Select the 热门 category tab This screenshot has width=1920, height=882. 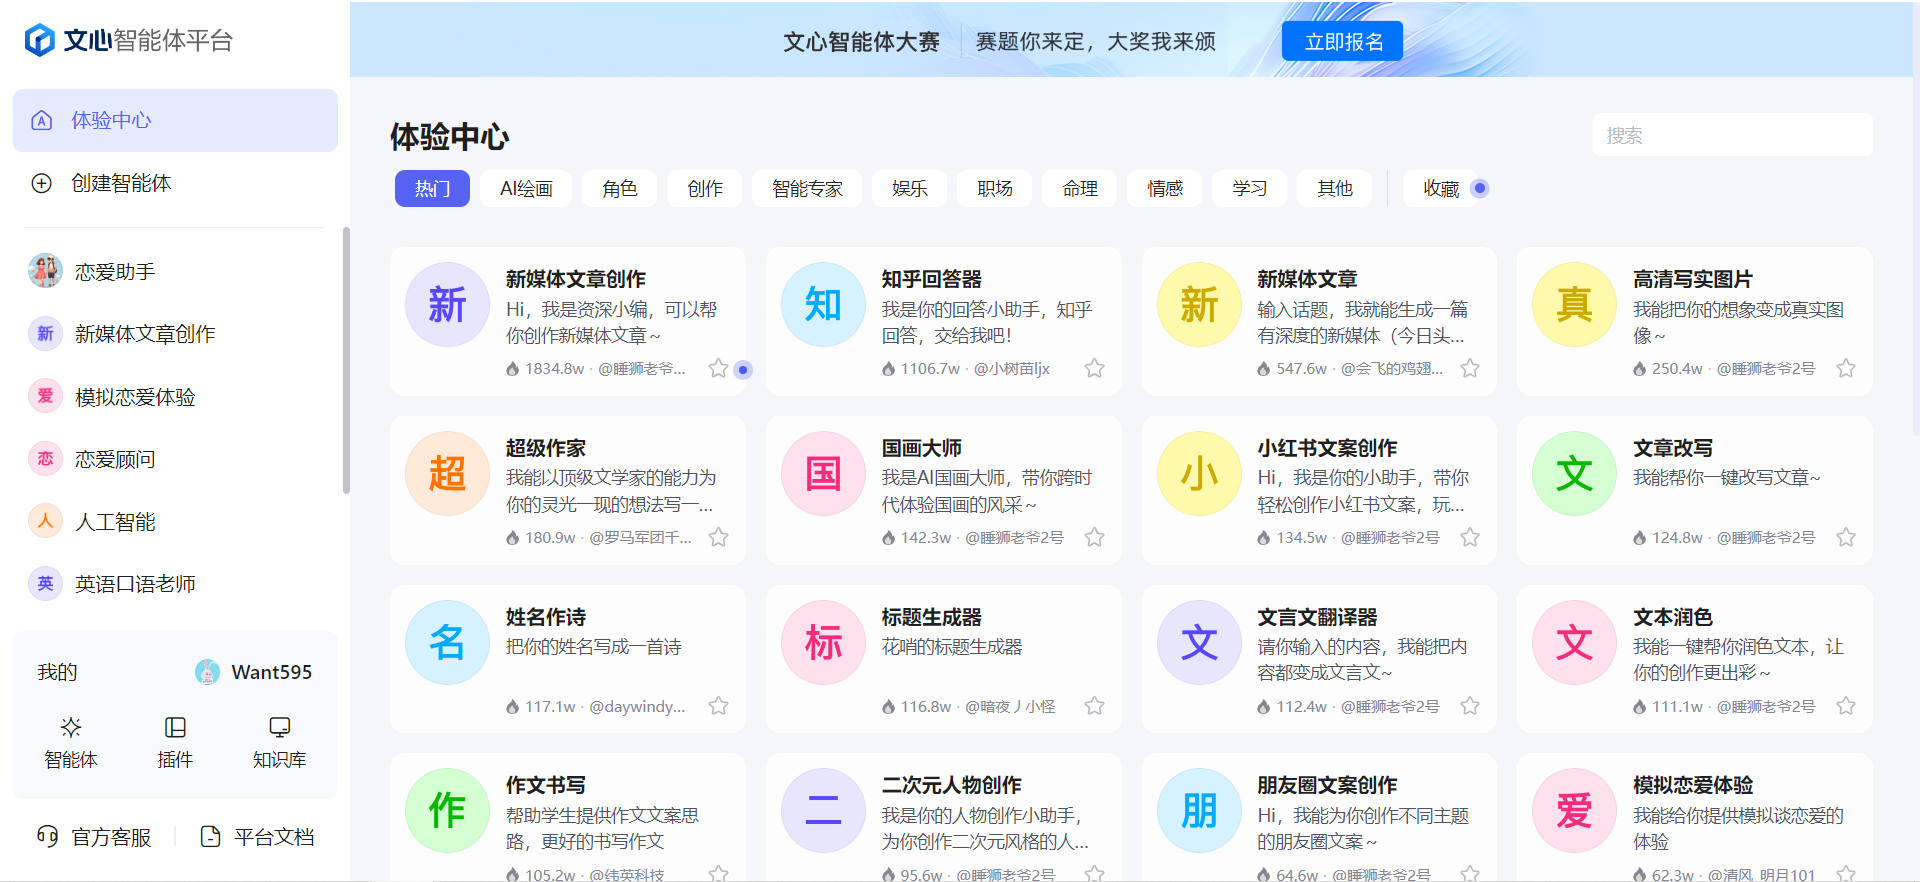(x=432, y=188)
